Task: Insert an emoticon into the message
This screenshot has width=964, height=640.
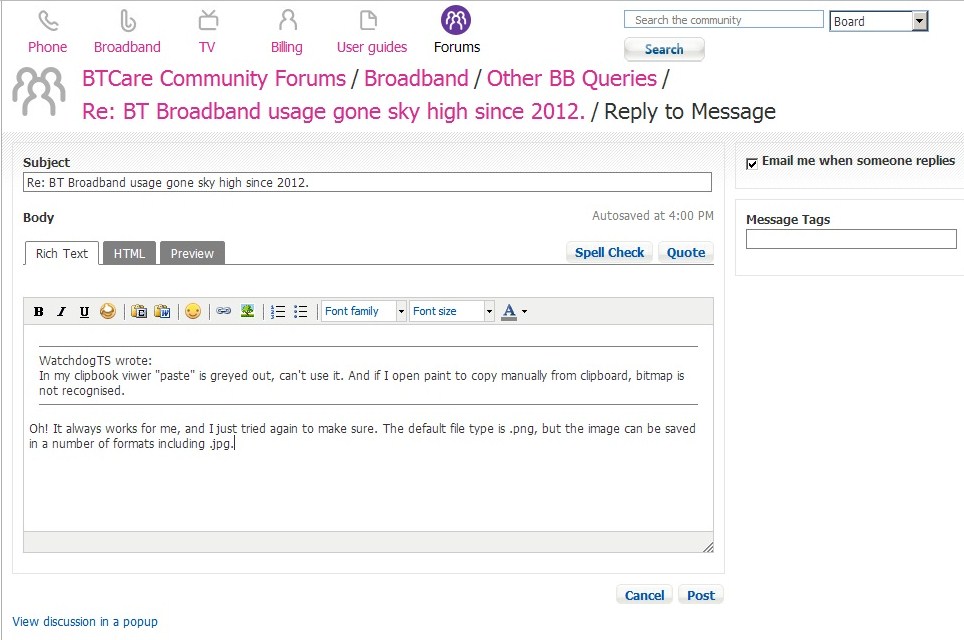Action: [193, 311]
